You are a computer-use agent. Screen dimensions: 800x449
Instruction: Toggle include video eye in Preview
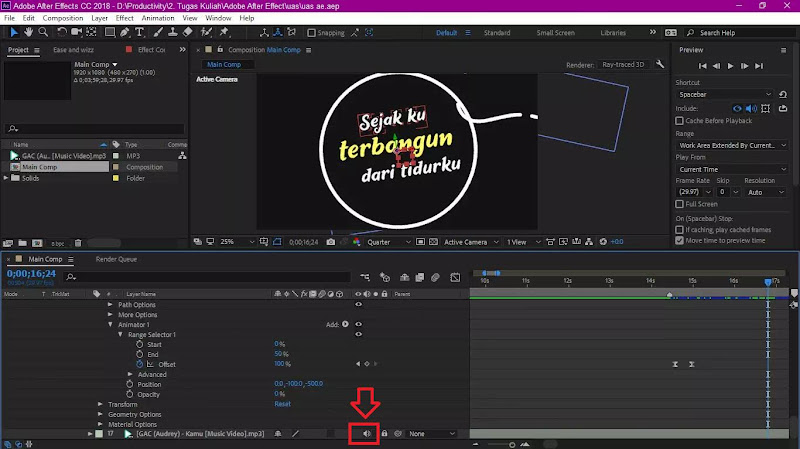tap(737, 108)
